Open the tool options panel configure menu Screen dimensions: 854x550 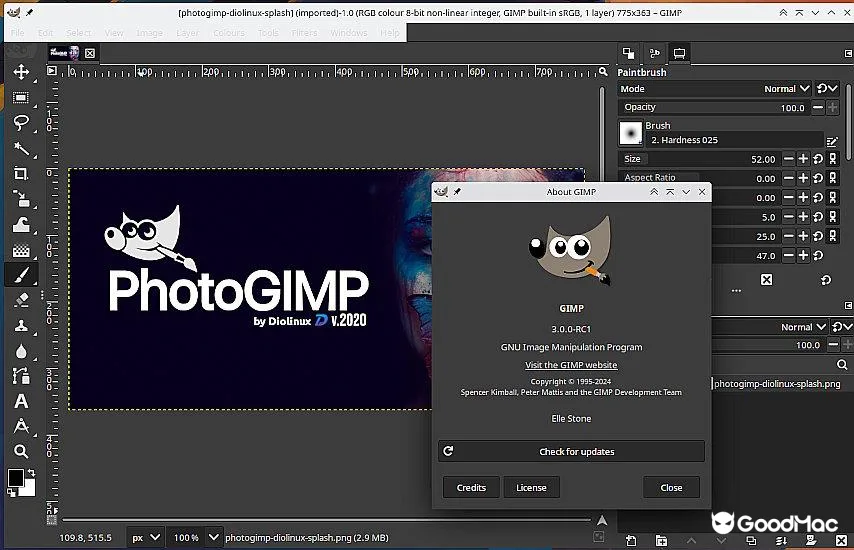(848, 53)
